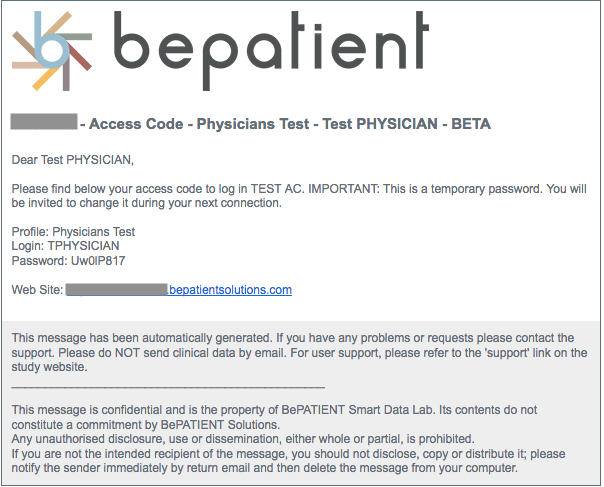Click the redacted gray block before the website link
The height and width of the screenshot is (487, 604).
pyautogui.click(x=115, y=290)
